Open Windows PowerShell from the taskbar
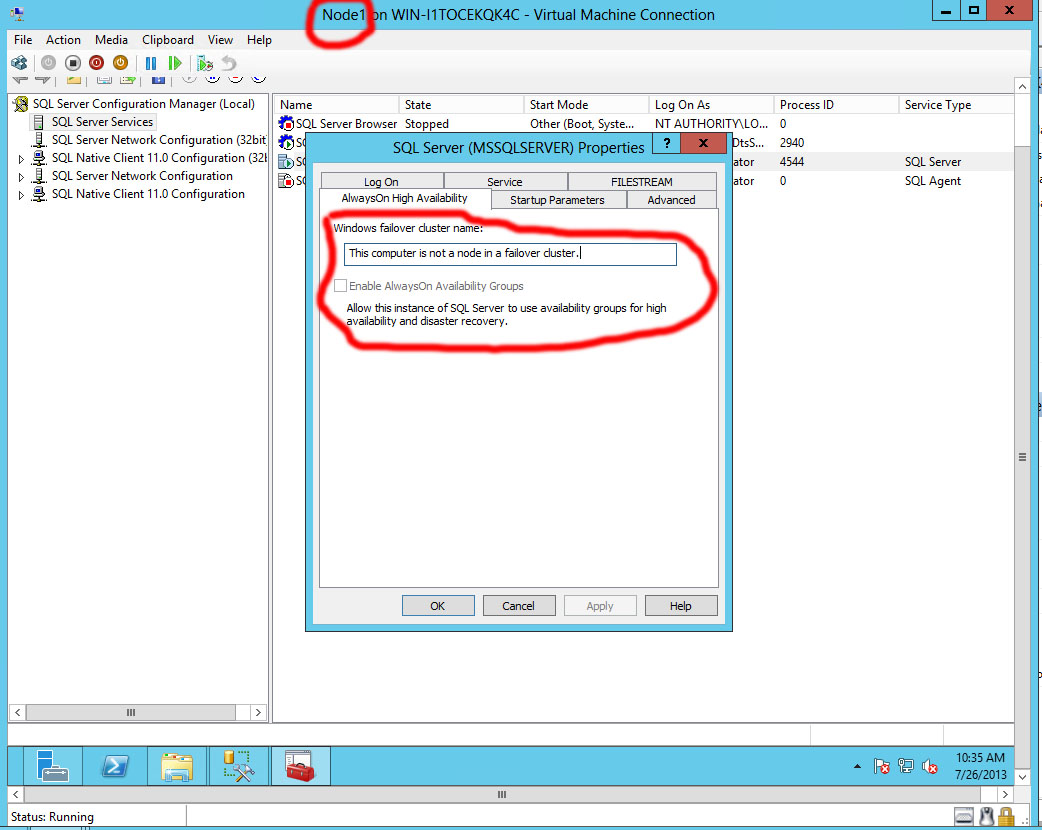Image resolution: width=1042 pixels, height=830 pixels. [x=114, y=766]
